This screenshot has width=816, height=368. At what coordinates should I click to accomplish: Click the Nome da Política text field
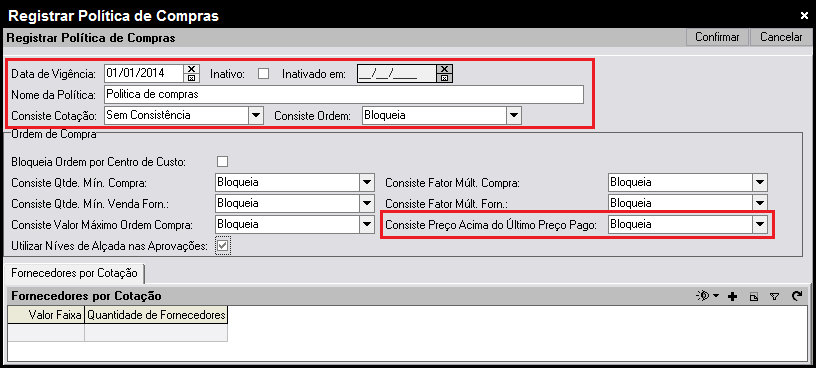(343, 95)
